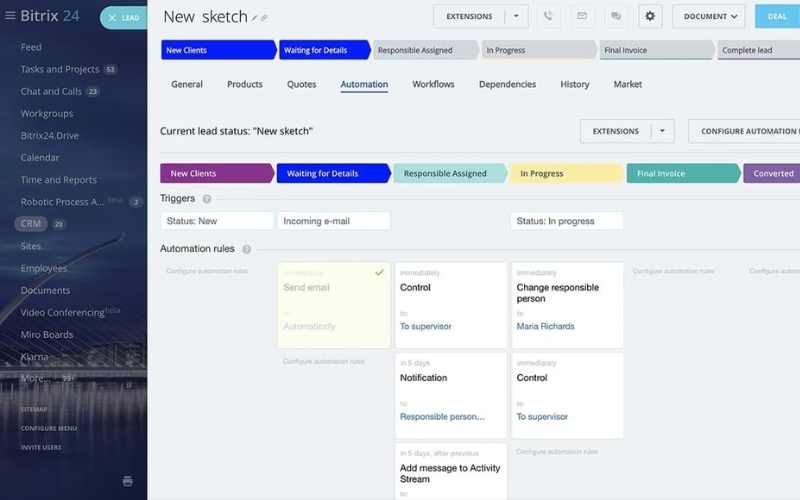The height and width of the screenshot is (500, 800).
Task: Open CRM in the left sidebar
Action: pyautogui.click(x=31, y=224)
